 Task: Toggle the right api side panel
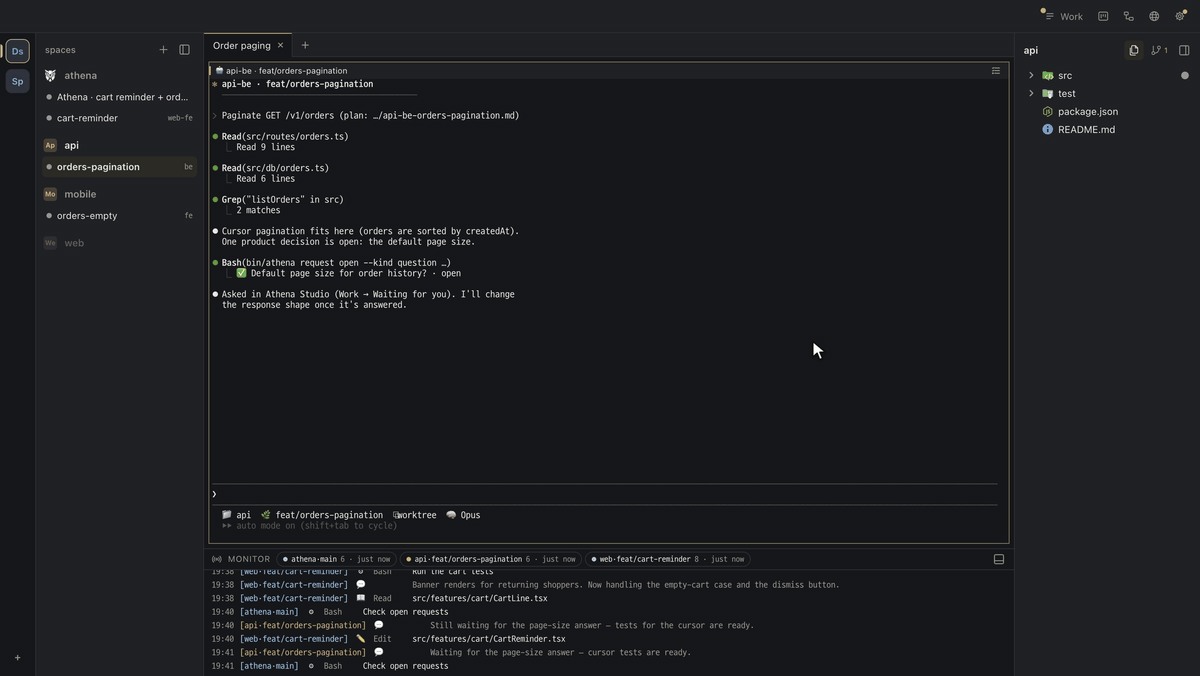click(x=1184, y=50)
